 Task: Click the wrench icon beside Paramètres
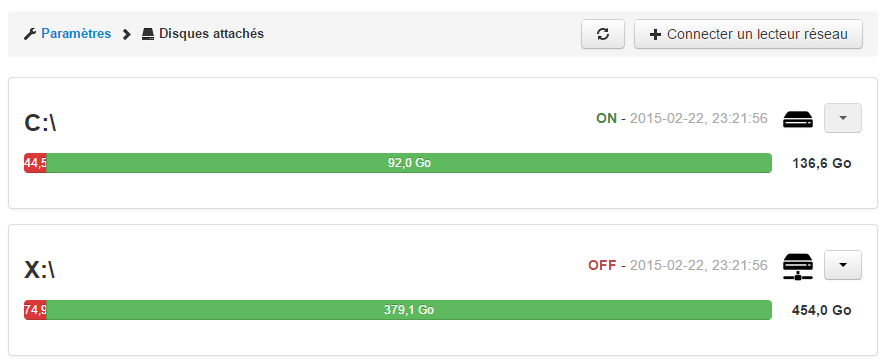pyautogui.click(x=30, y=34)
